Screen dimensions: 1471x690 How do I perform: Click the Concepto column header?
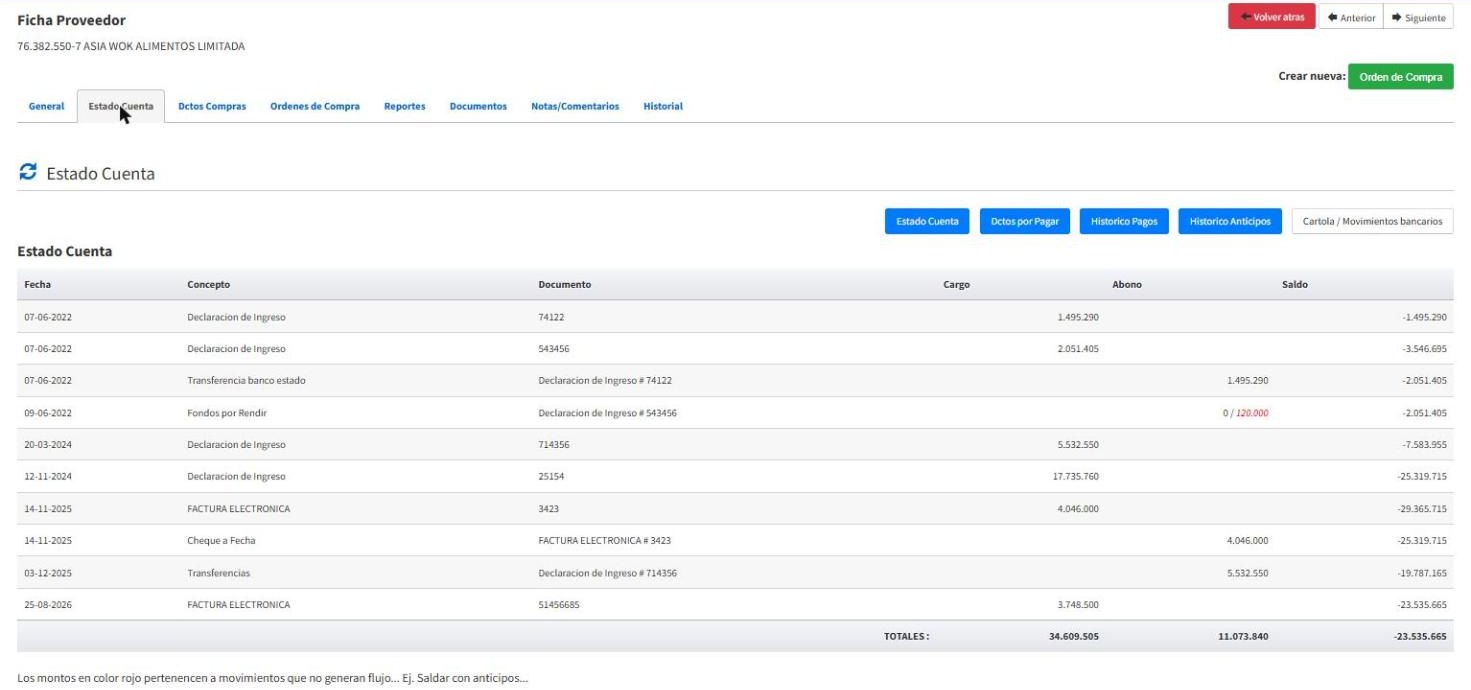[x=208, y=285]
